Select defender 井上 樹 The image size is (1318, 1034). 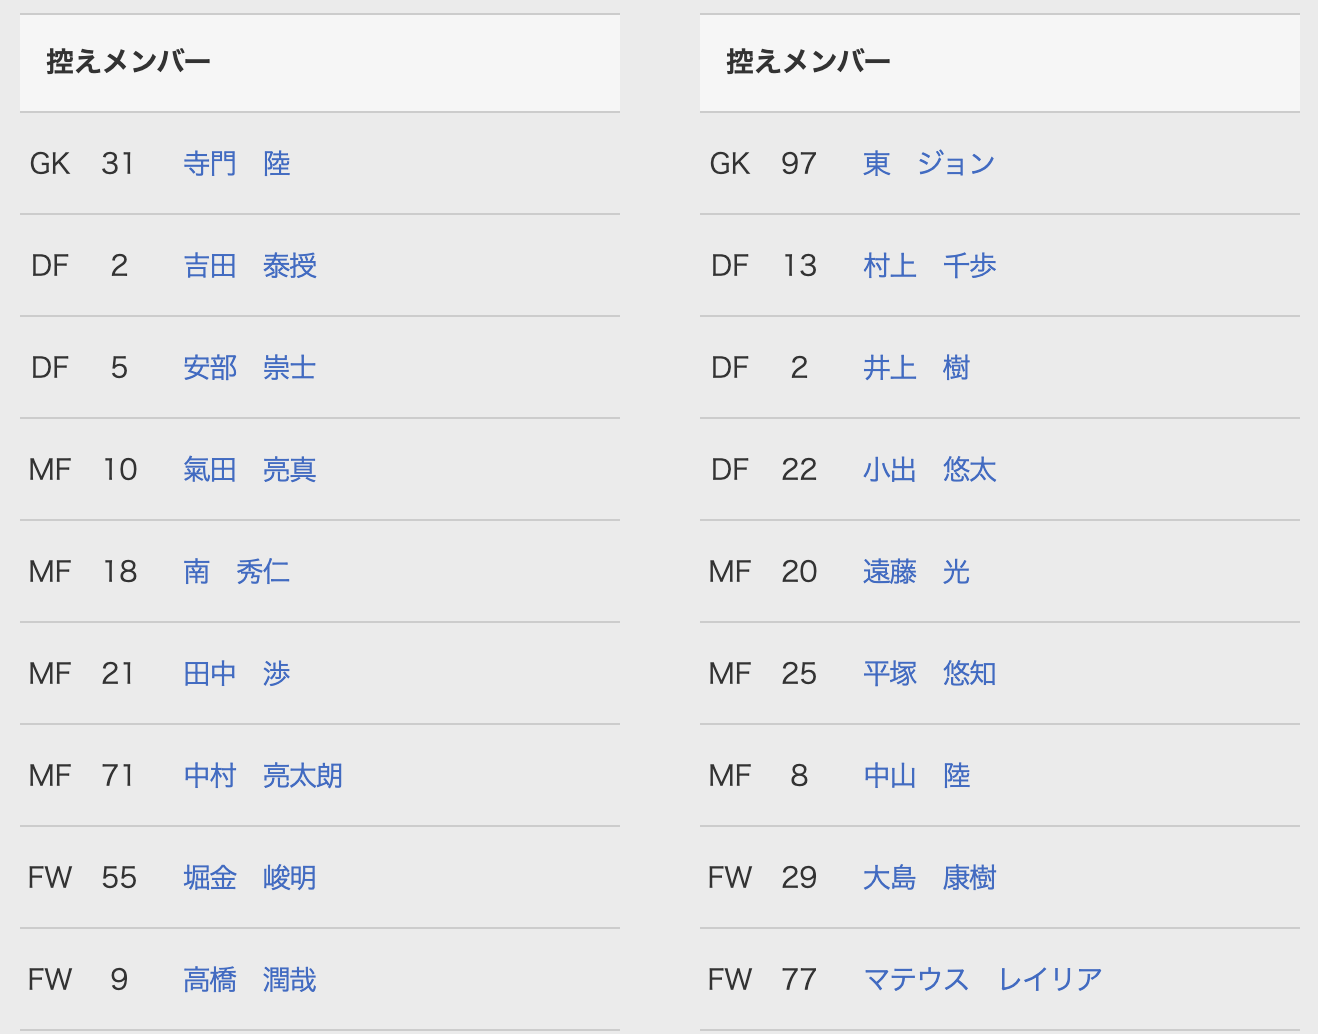[x=917, y=368]
